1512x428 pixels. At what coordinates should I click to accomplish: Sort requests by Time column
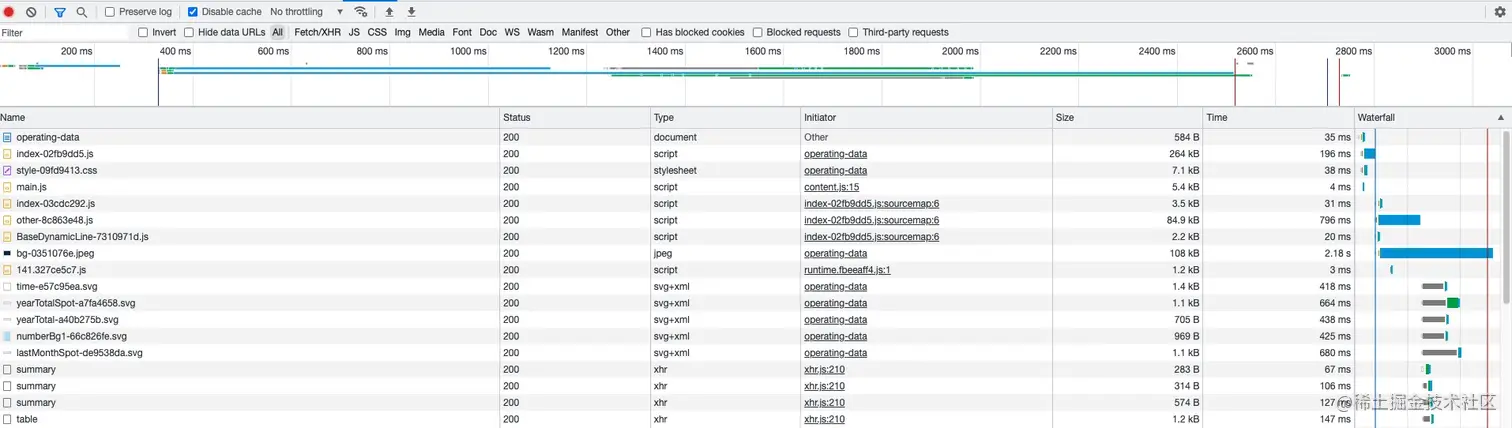pyautogui.click(x=1279, y=117)
